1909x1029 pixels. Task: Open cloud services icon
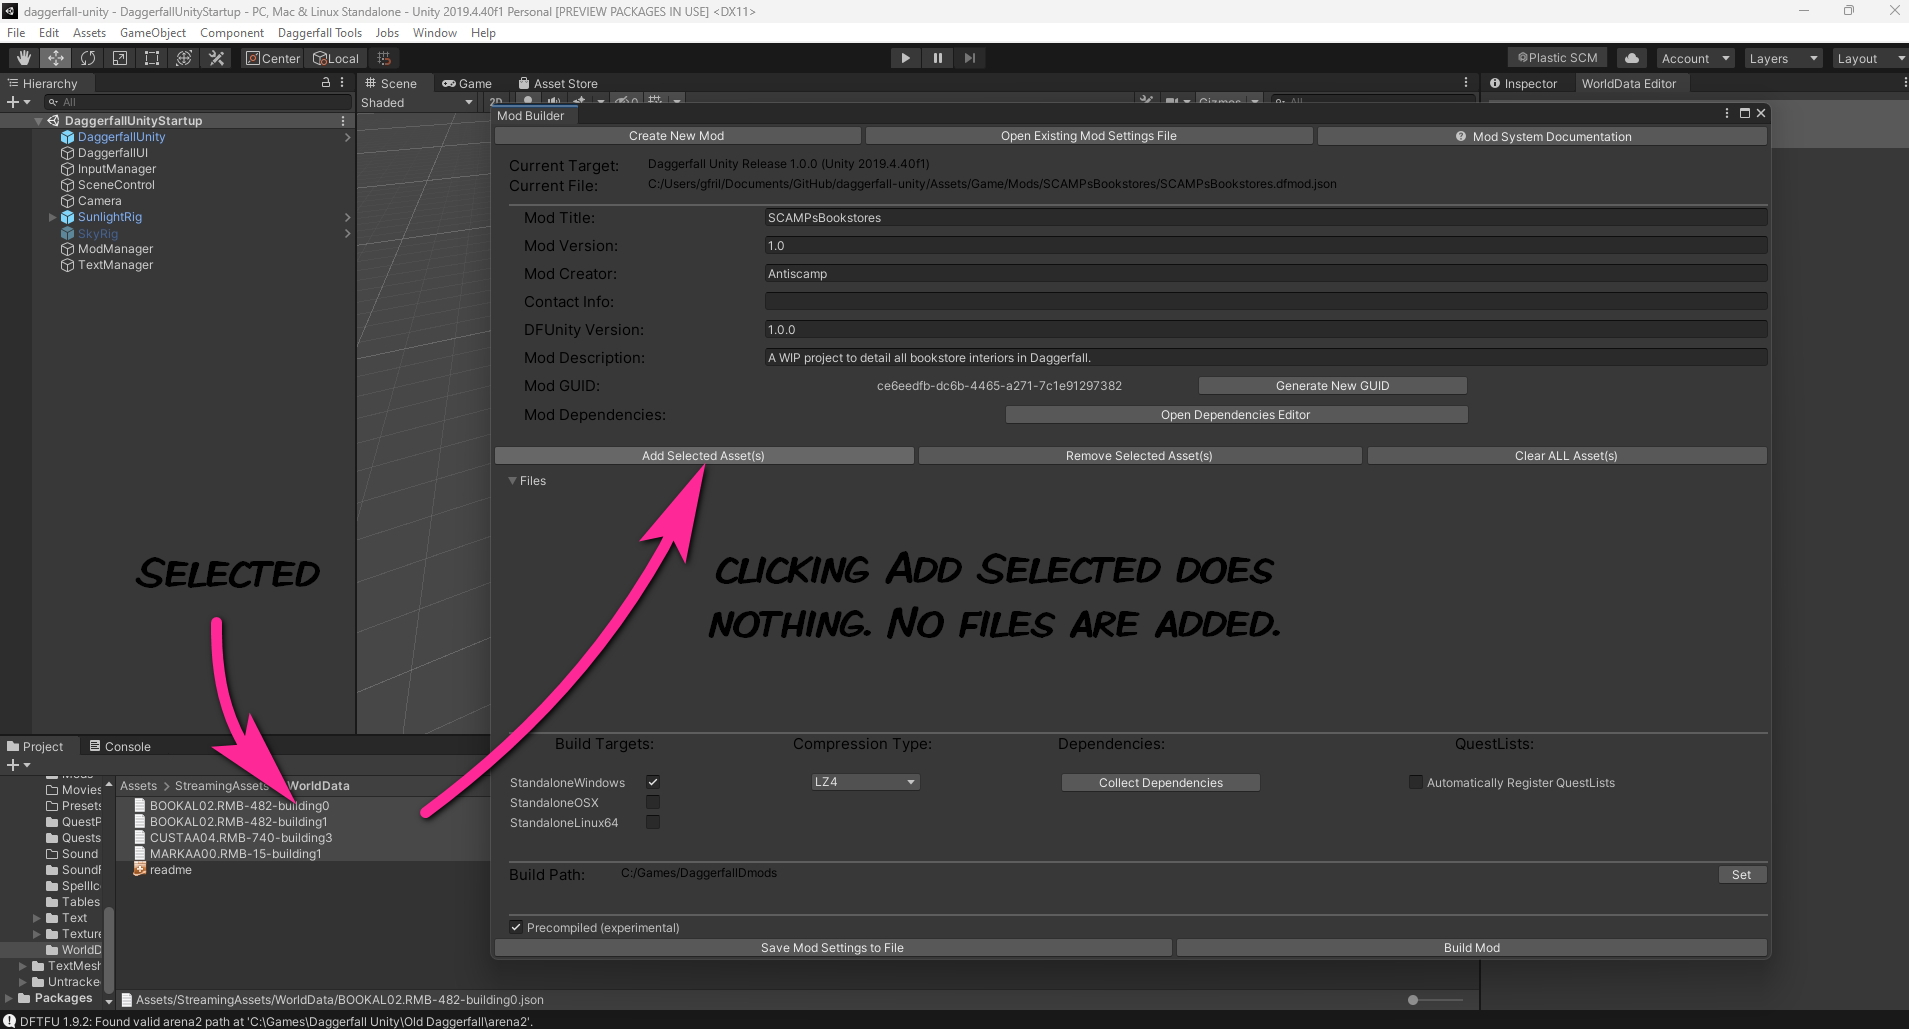[1632, 58]
